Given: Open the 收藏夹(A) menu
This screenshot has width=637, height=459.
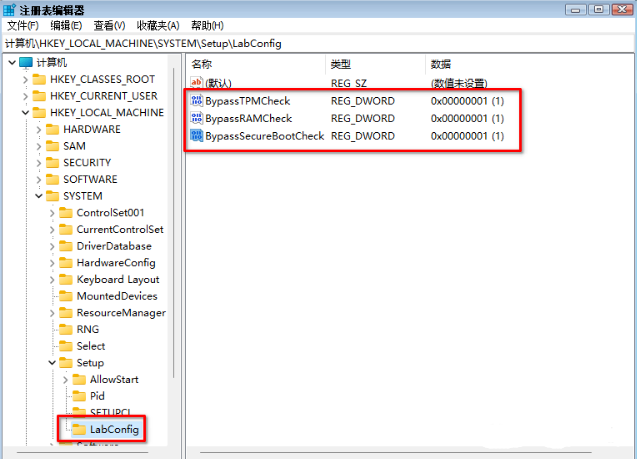Looking at the screenshot, I should [x=158, y=25].
